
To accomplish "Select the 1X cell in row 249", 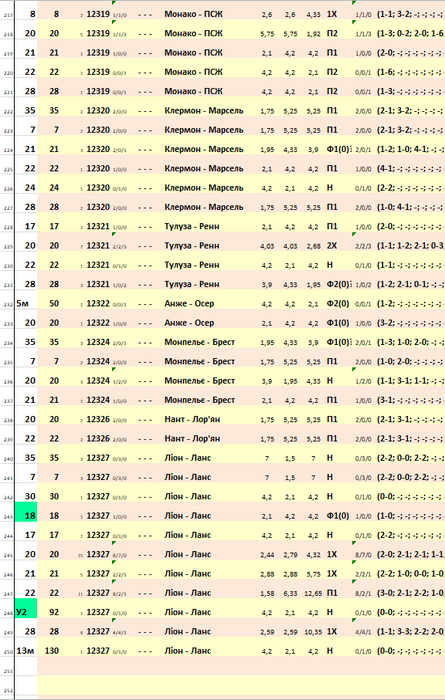I will (x=332, y=631).
